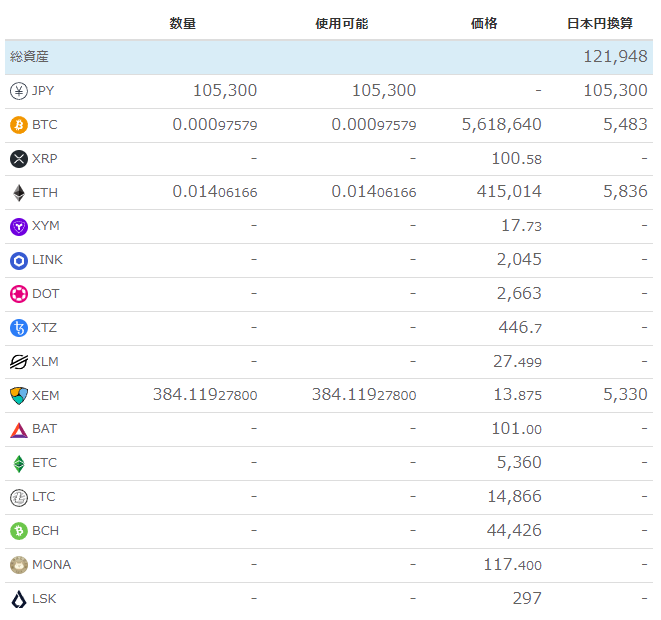Image resolution: width=661 pixels, height=620 pixels.
Task: Click the pink Polkadot DOT icon
Action: [19, 294]
